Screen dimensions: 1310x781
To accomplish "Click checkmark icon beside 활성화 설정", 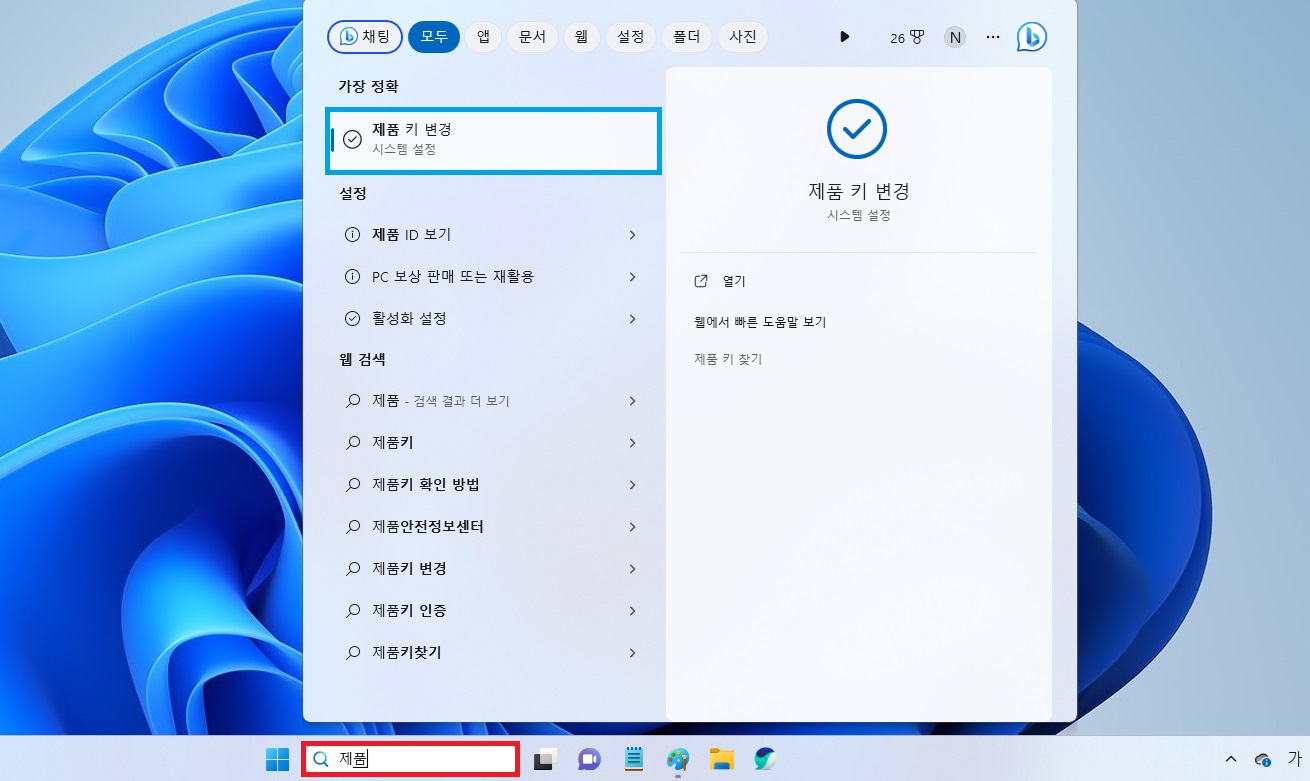I will 352,319.
